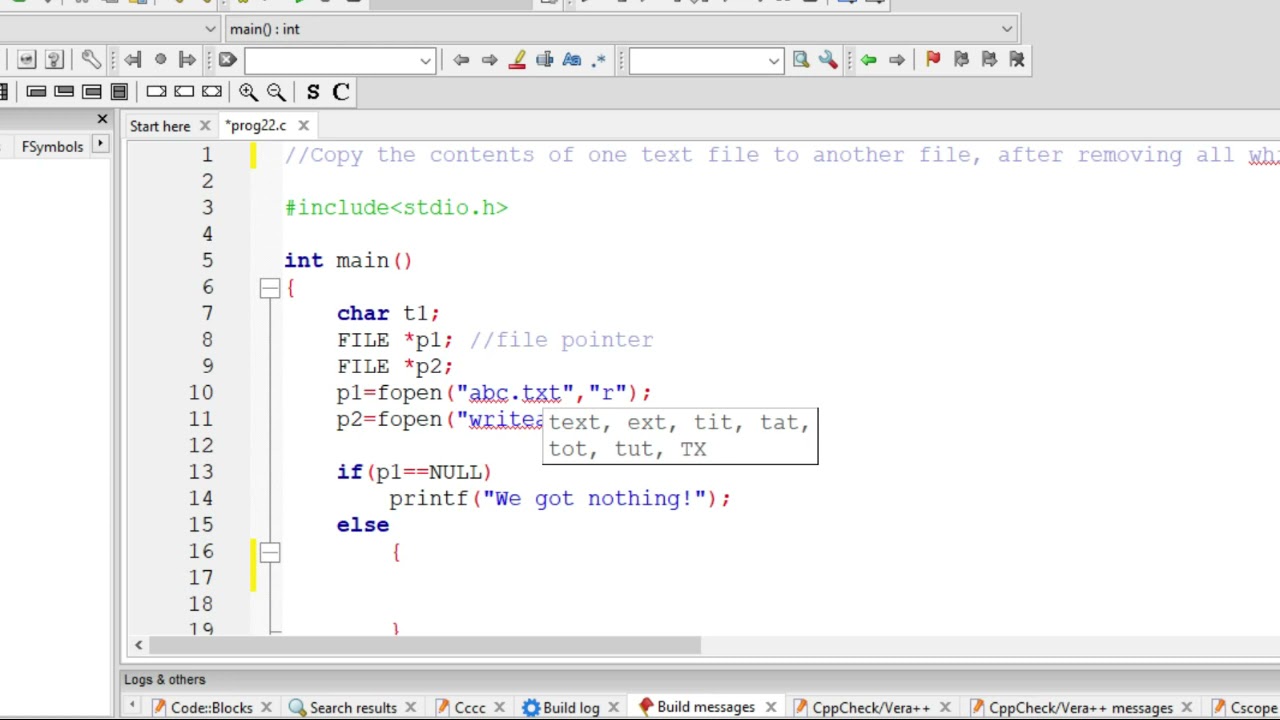This screenshot has width=1280, height=720.
Task: Open the CppCheck/Vera++ messages tab
Action: pos(1080,708)
